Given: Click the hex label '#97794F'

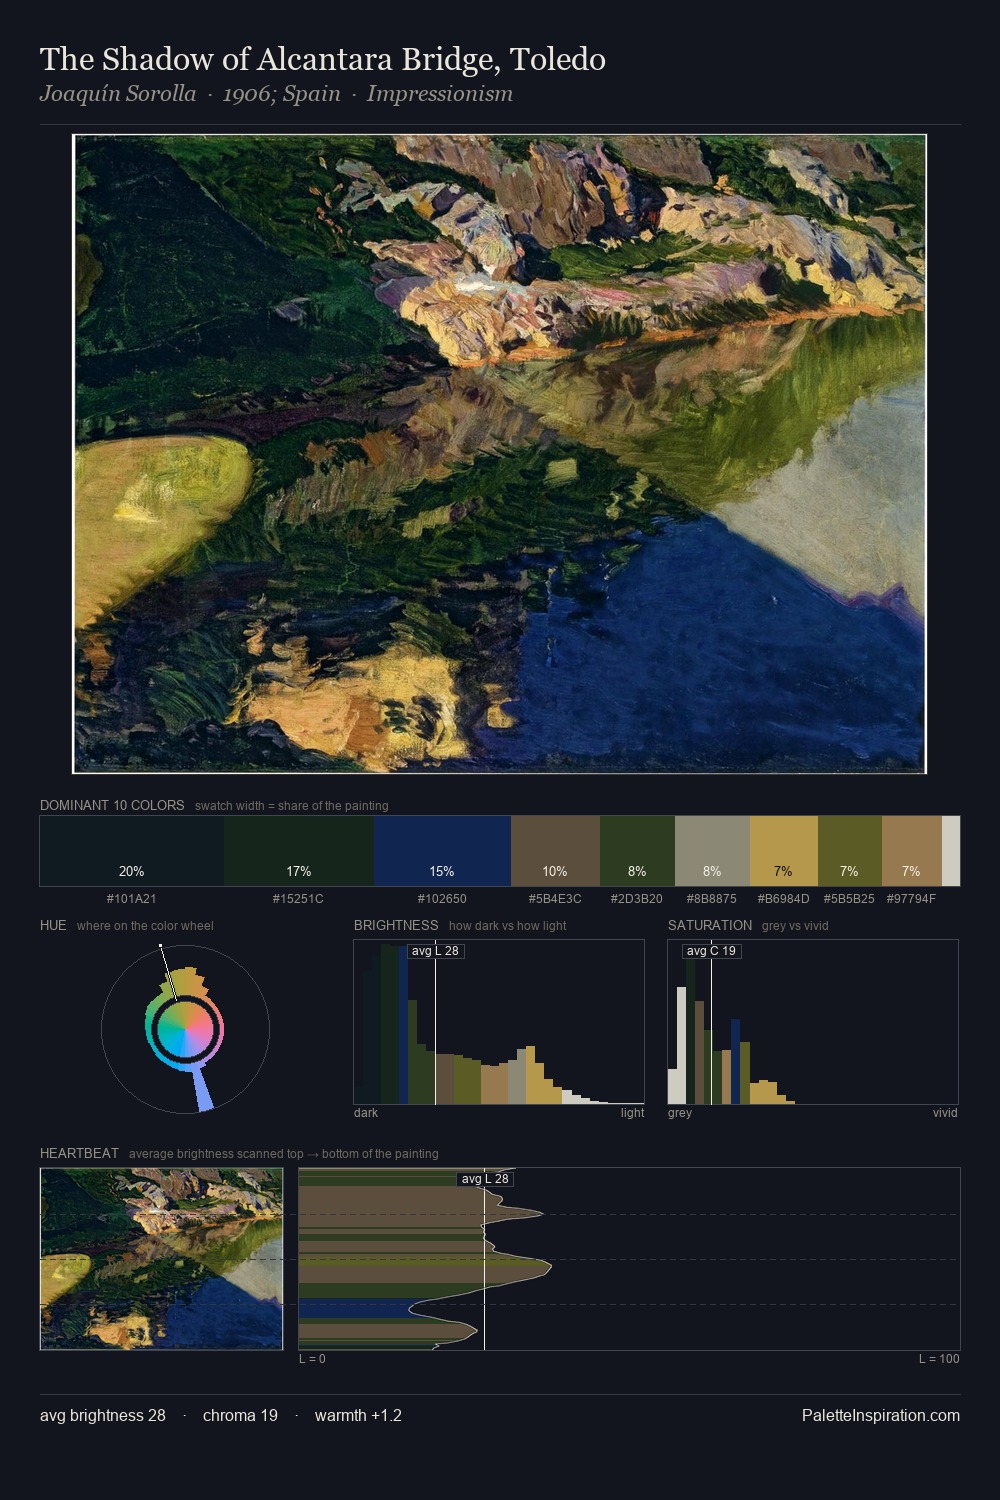Looking at the screenshot, I should click(912, 899).
